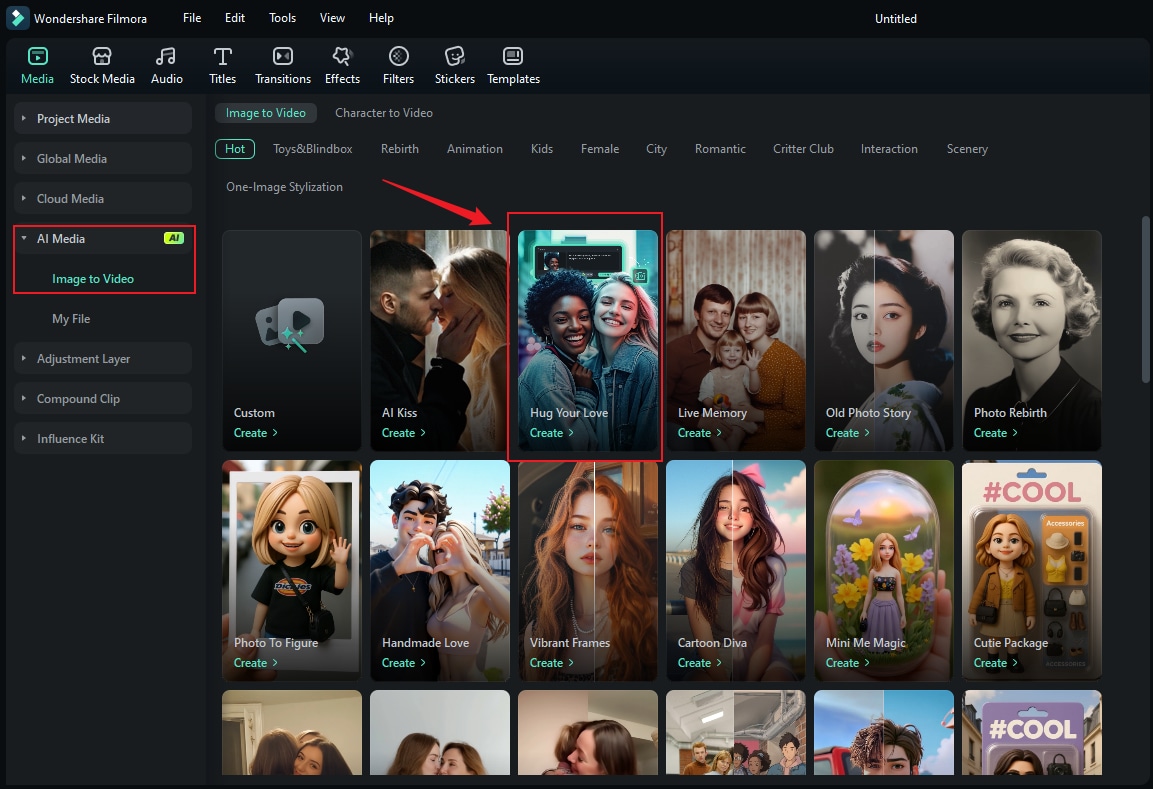Click Create on the Custom card
This screenshot has width=1153, height=789.
click(x=255, y=433)
